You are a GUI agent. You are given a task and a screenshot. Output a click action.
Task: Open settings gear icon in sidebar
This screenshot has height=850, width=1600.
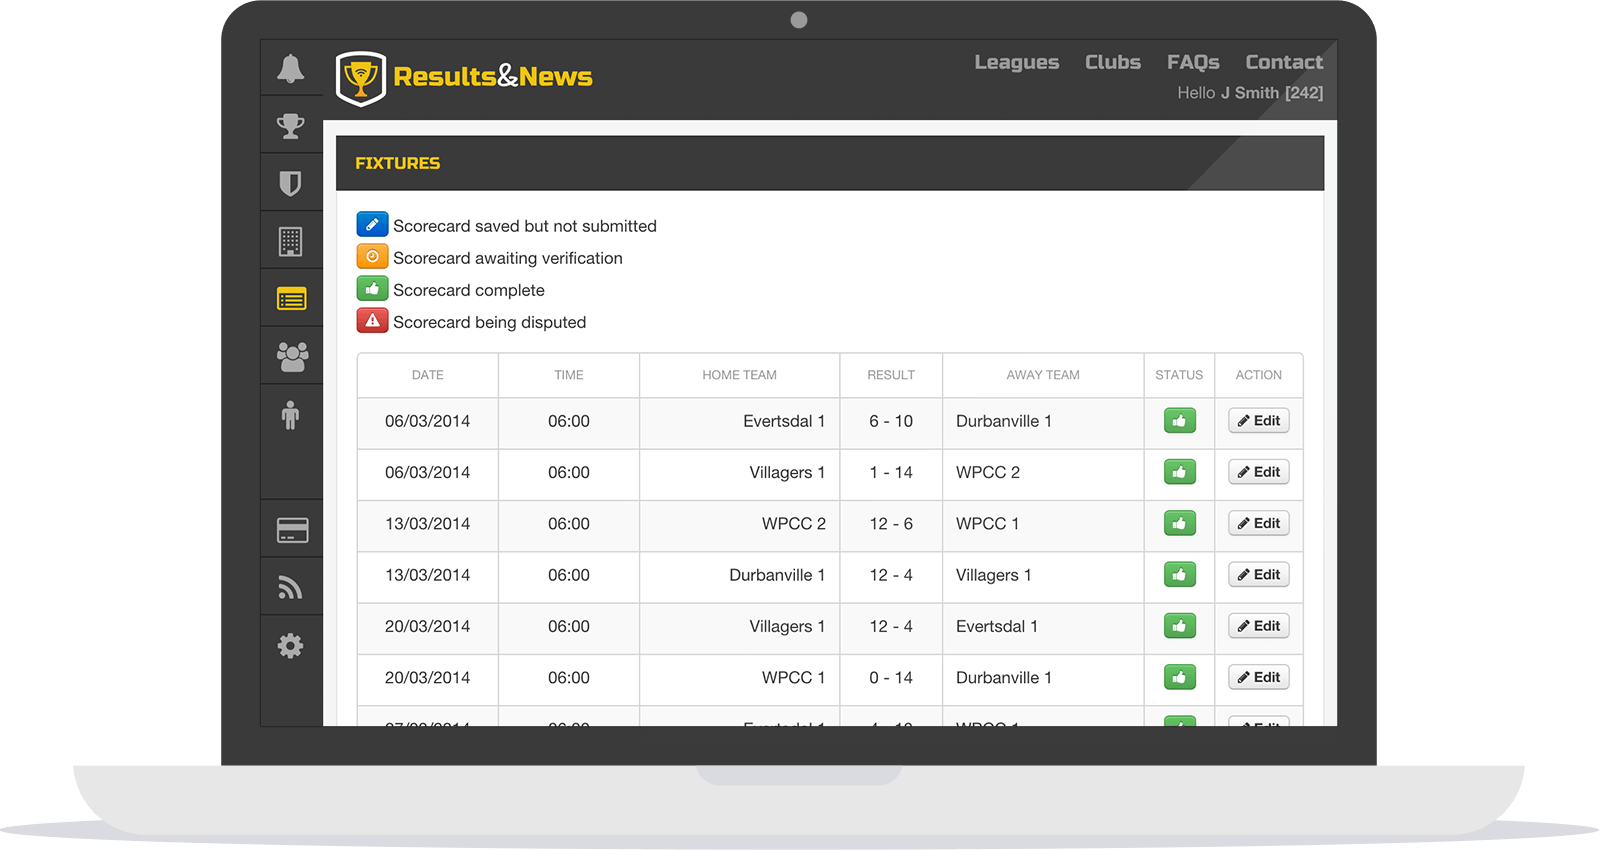pos(291,646)
